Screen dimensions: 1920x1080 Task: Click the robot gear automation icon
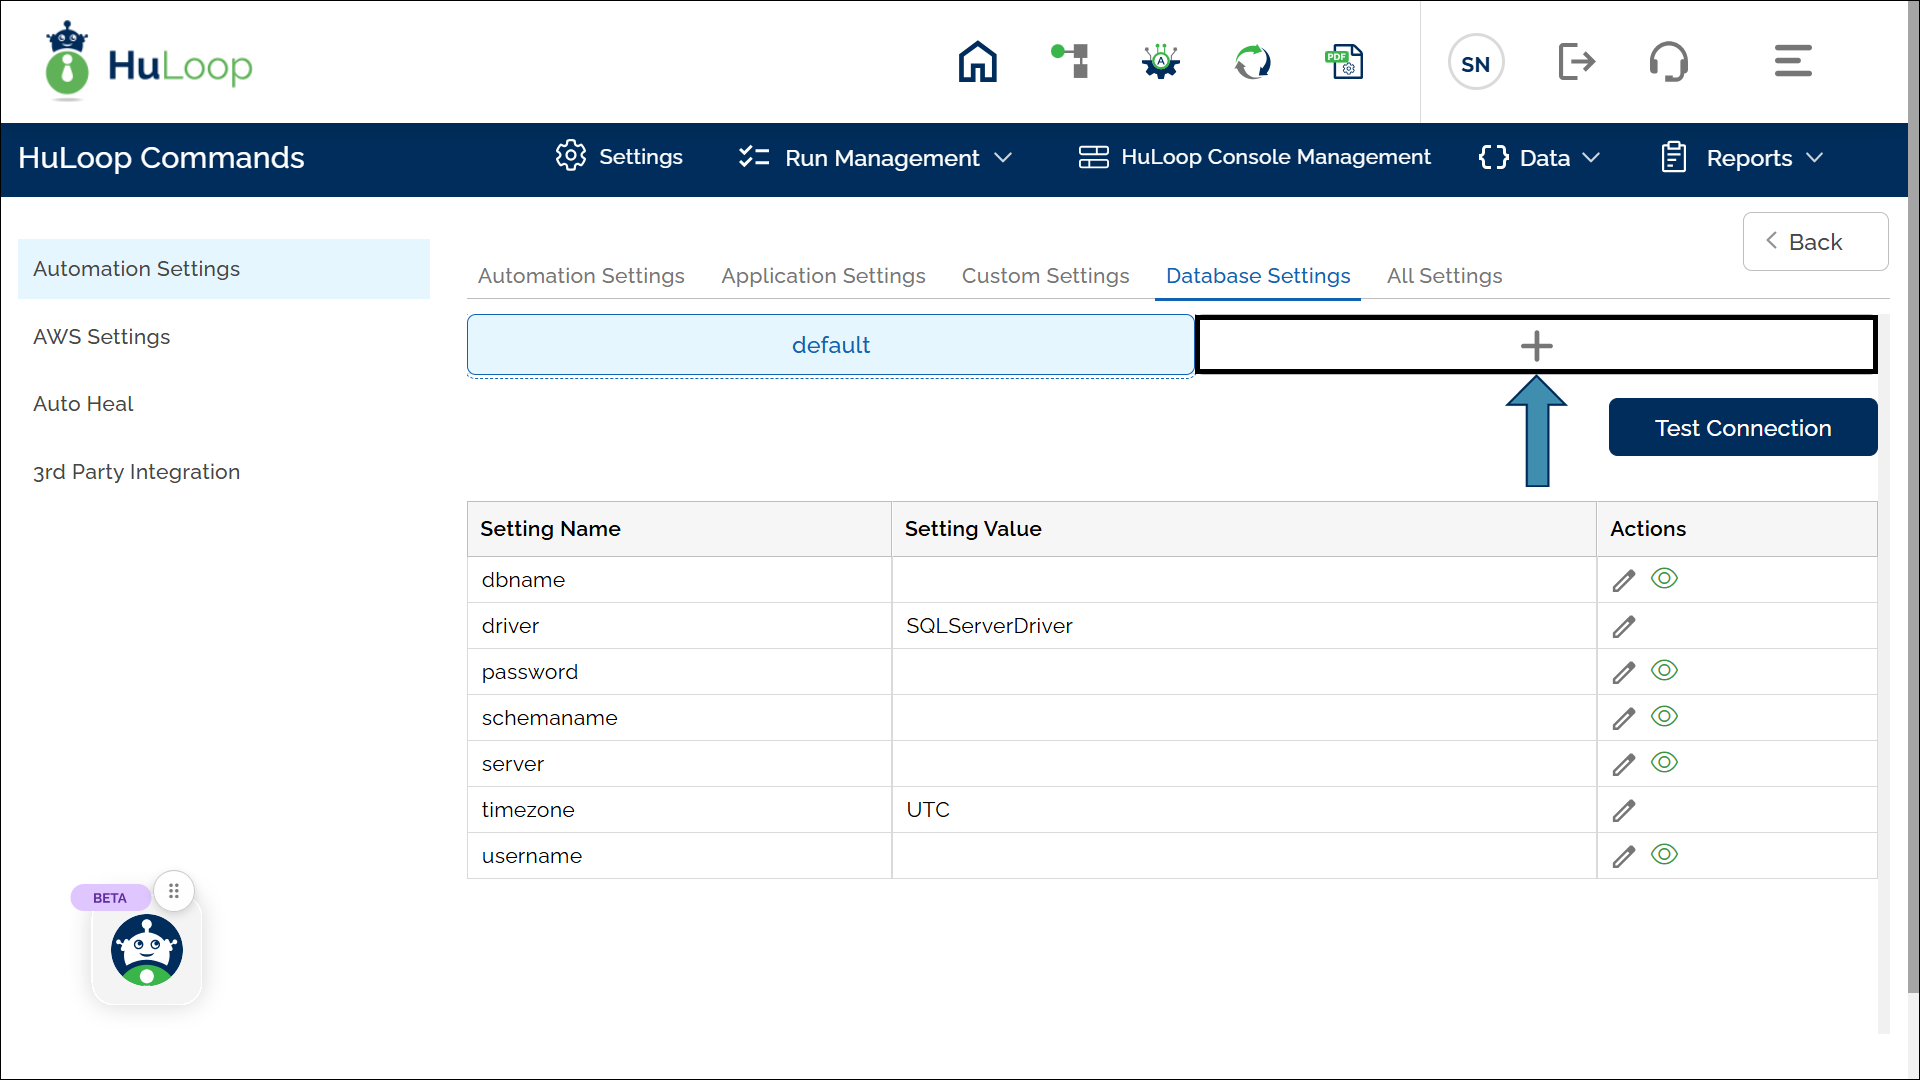tap(1161, 62)
